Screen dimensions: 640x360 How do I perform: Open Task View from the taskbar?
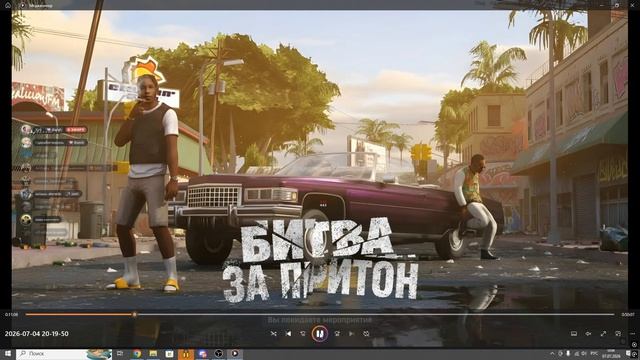[120, 354]
